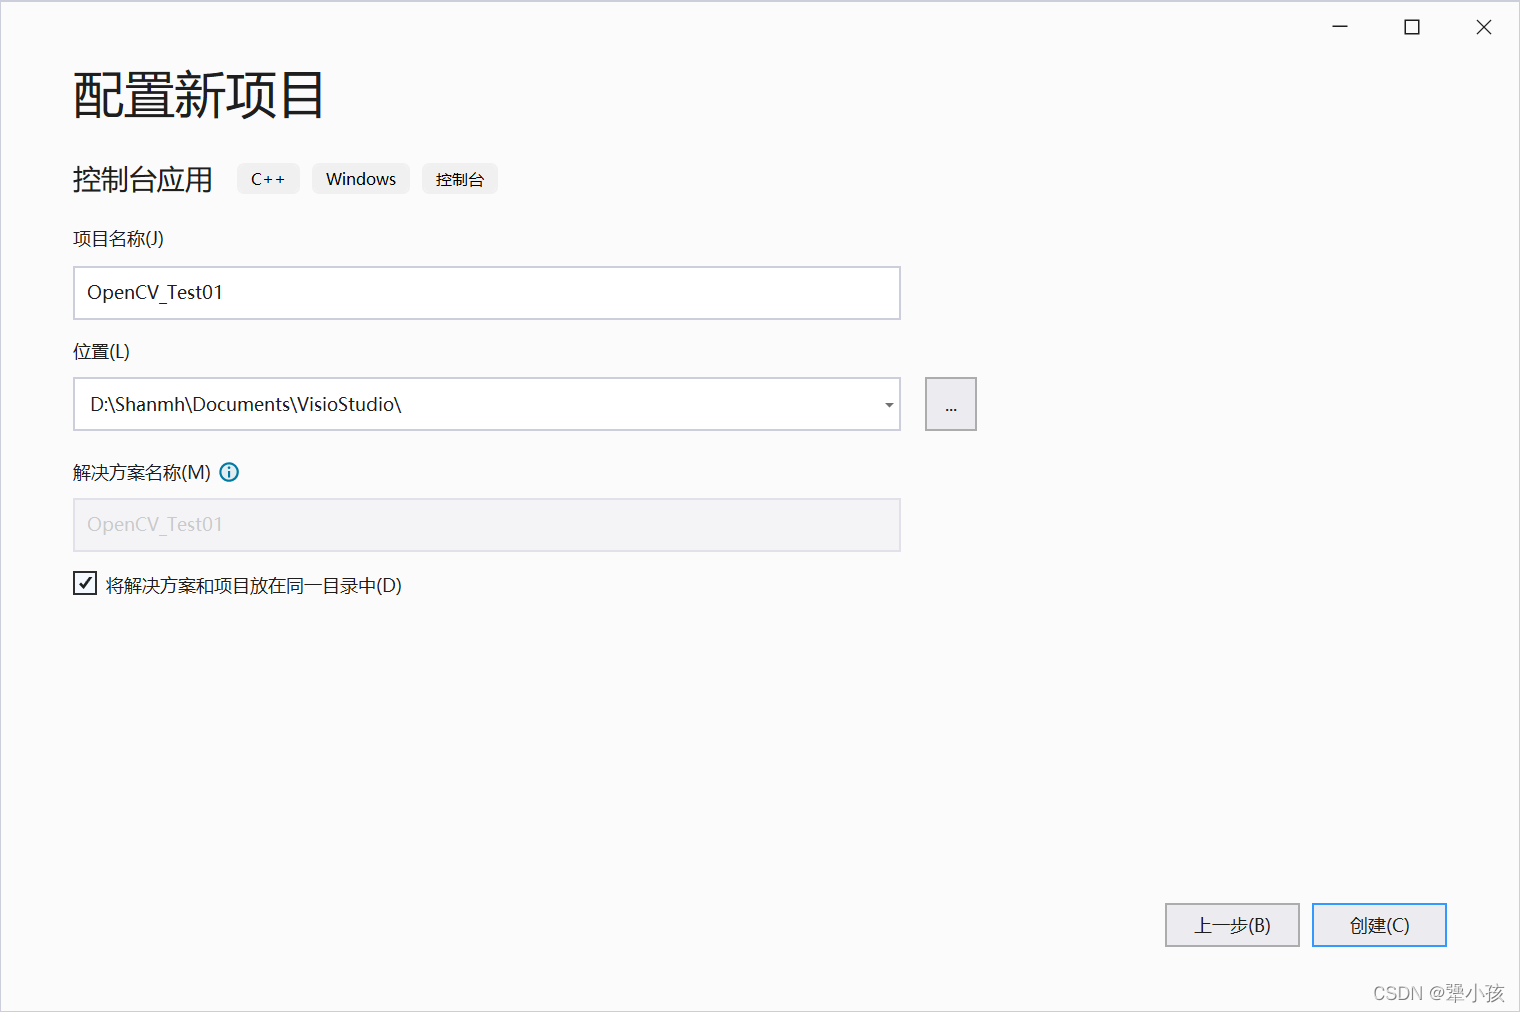Maximize the configuration dialog window
This screenshot has width=1520, height=1012.
1412,27
